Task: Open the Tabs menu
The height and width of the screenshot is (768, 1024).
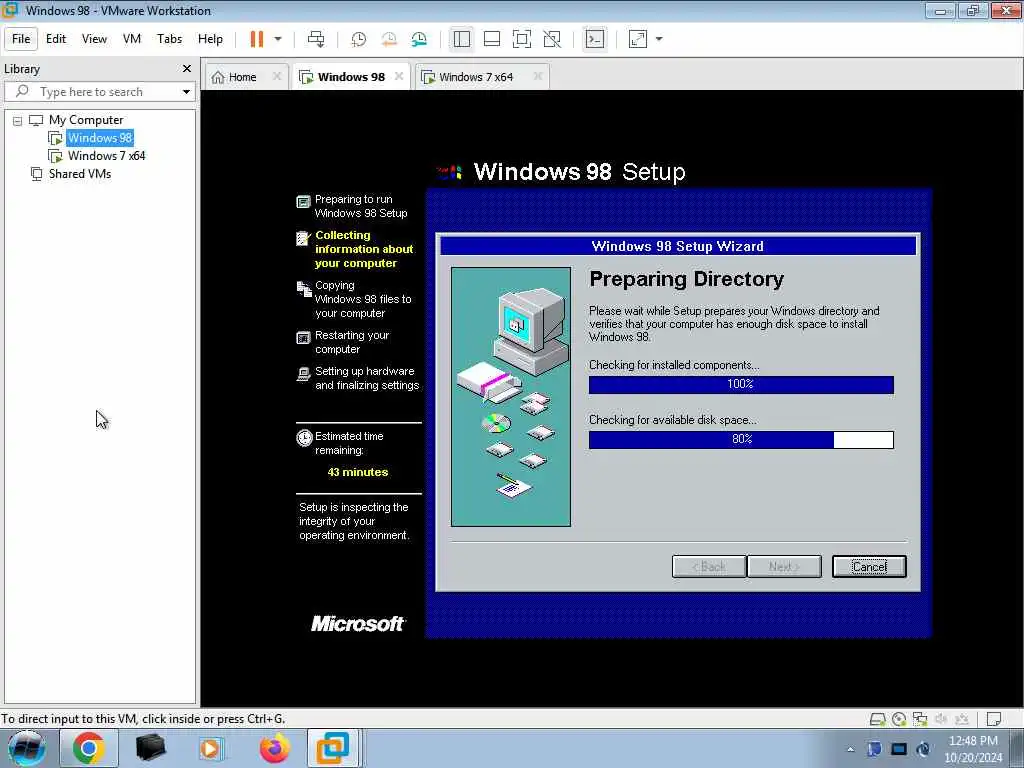Action: pyautogui.click(x=169, y=39)
